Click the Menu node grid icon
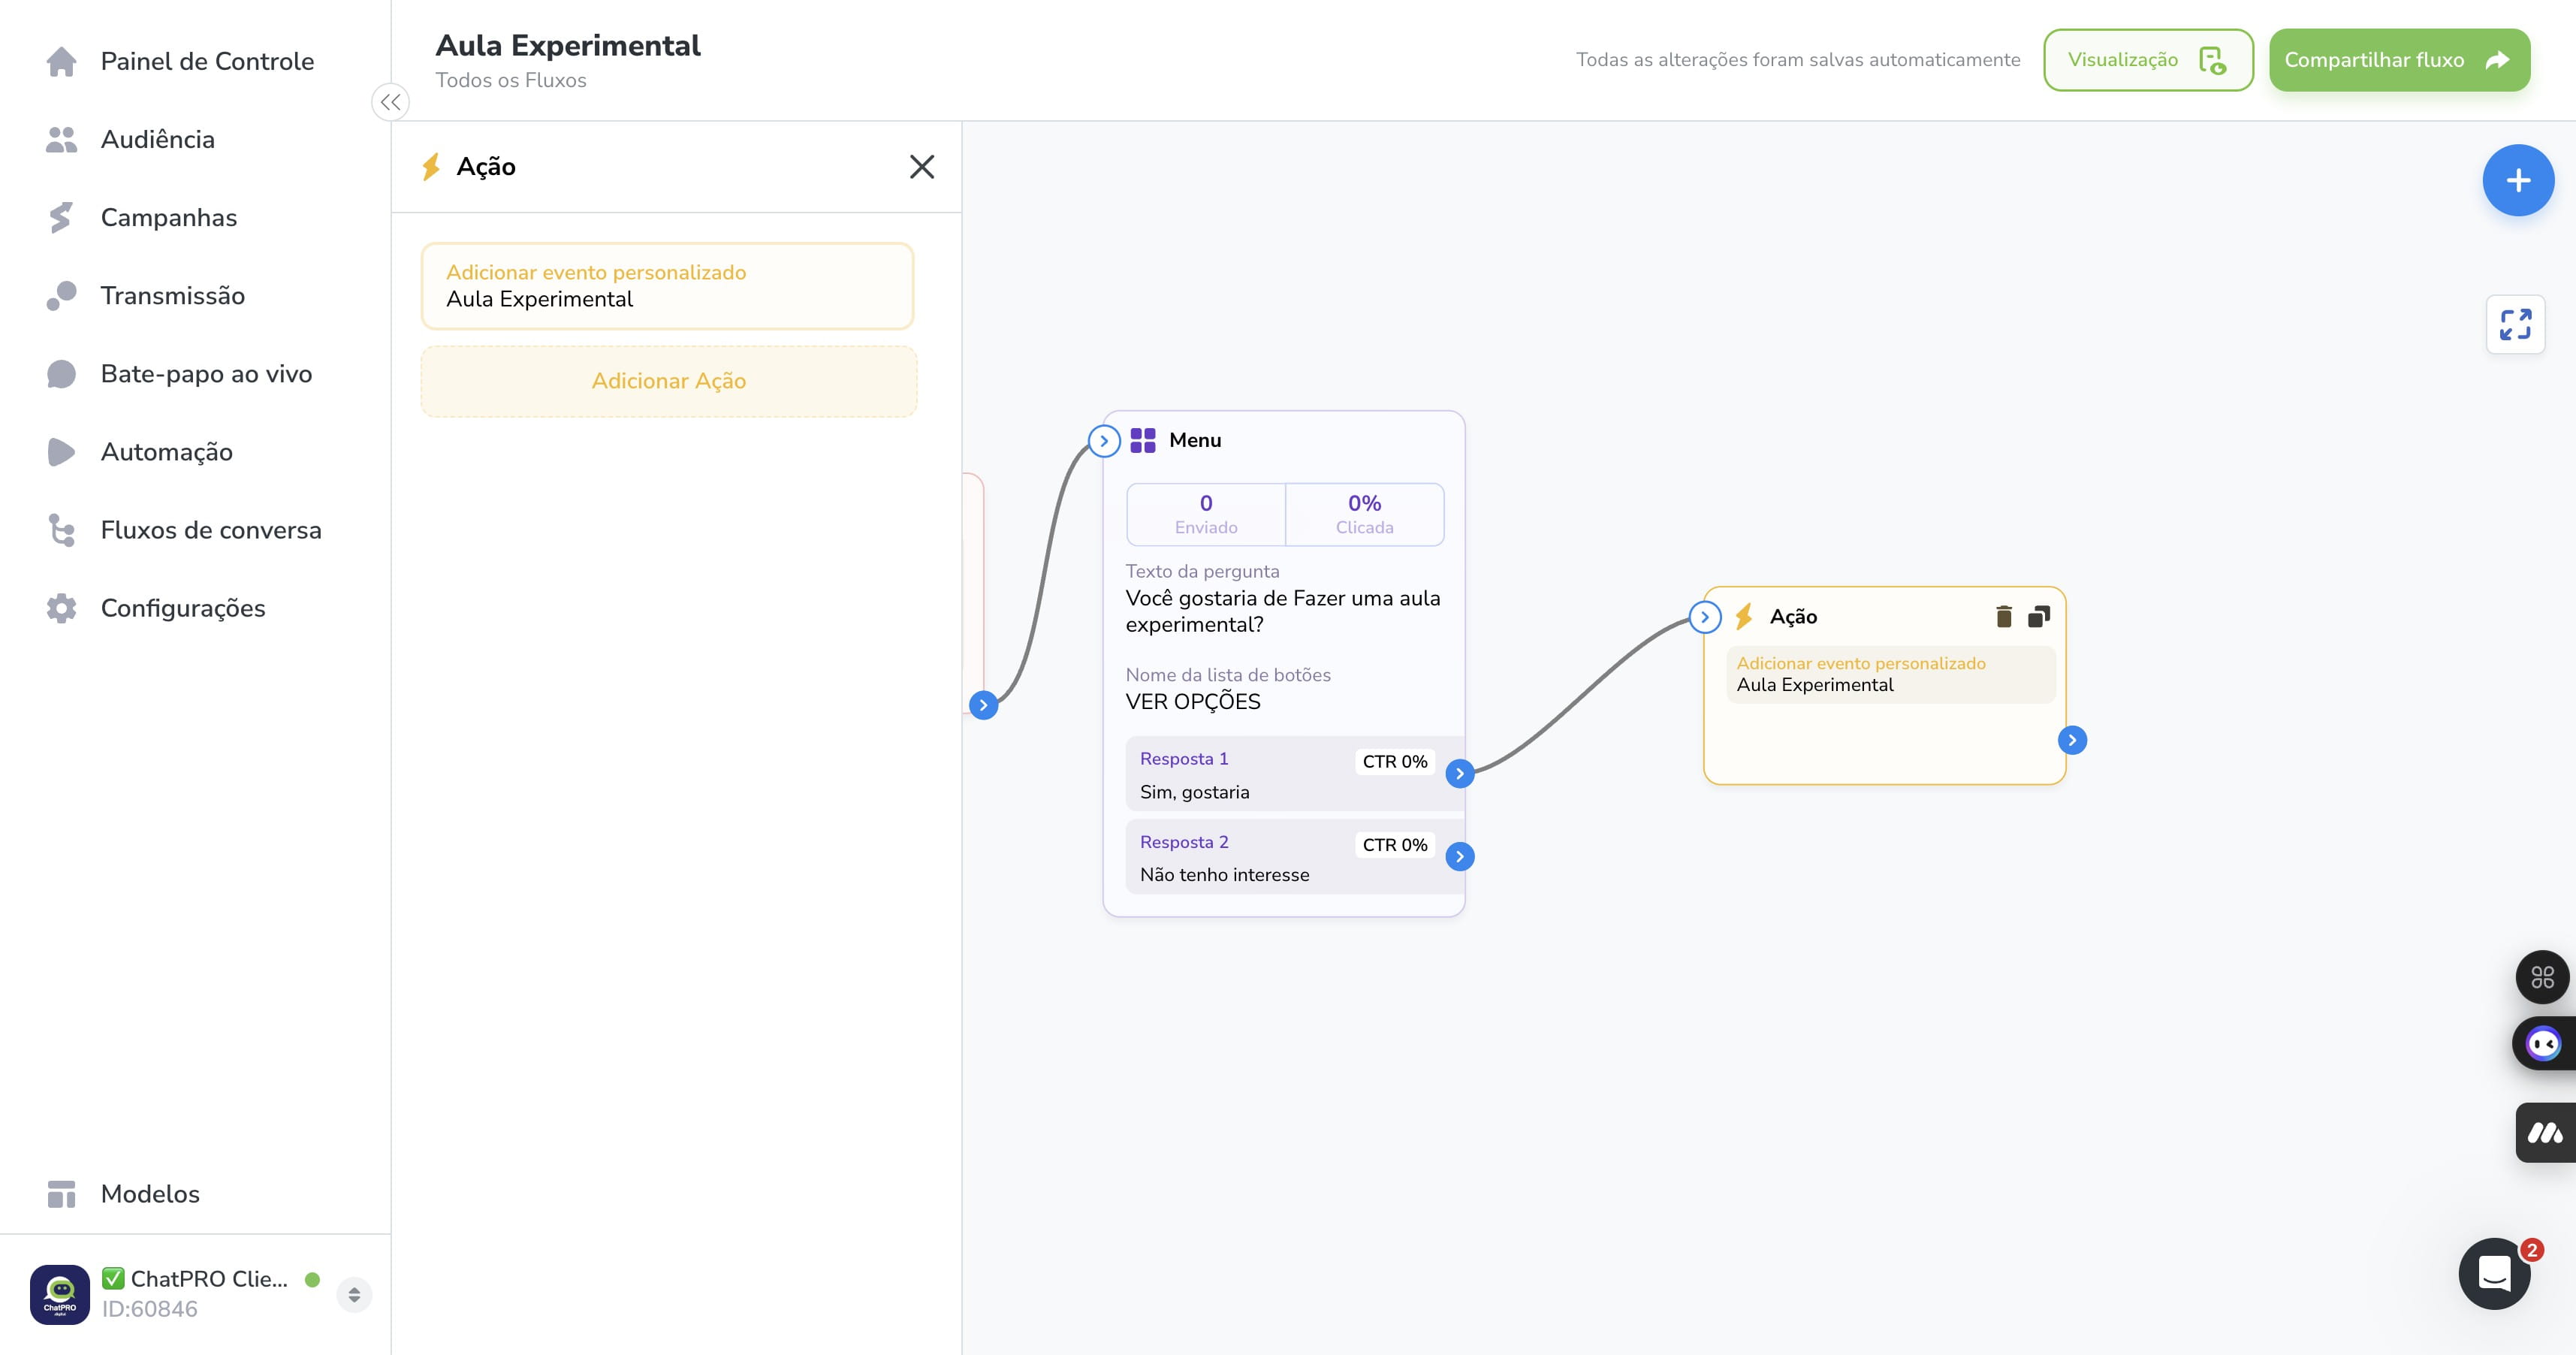The image size is (2576, 1355). click(1143, 440)
